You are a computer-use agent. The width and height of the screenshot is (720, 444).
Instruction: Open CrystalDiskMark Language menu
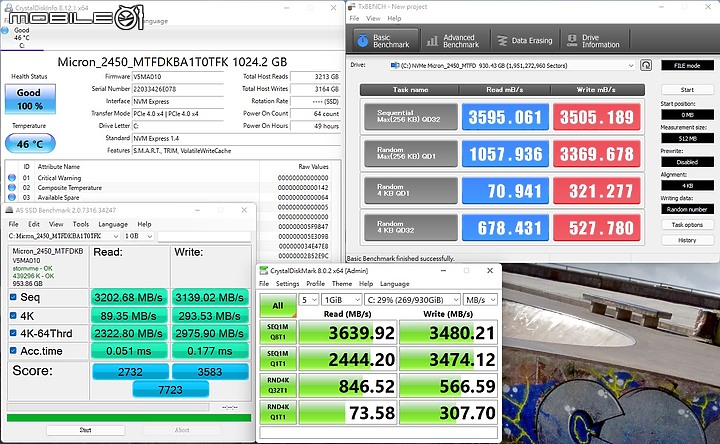tap(394, 284)
